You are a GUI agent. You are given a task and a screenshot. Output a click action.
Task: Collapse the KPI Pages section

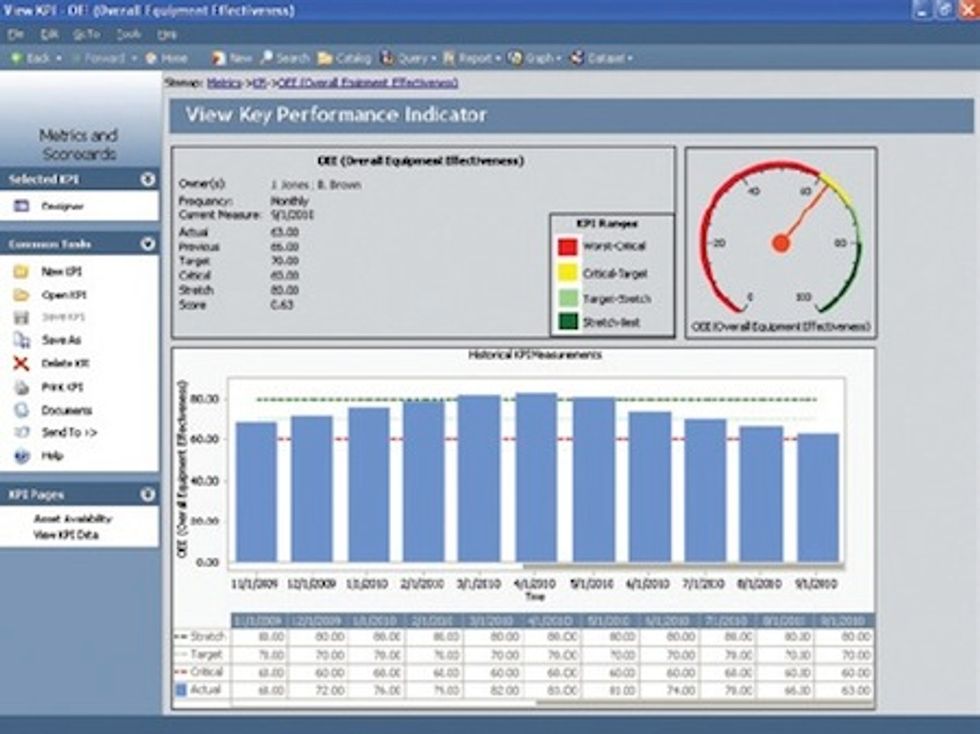pyautogui.click(x=148, y=493)
